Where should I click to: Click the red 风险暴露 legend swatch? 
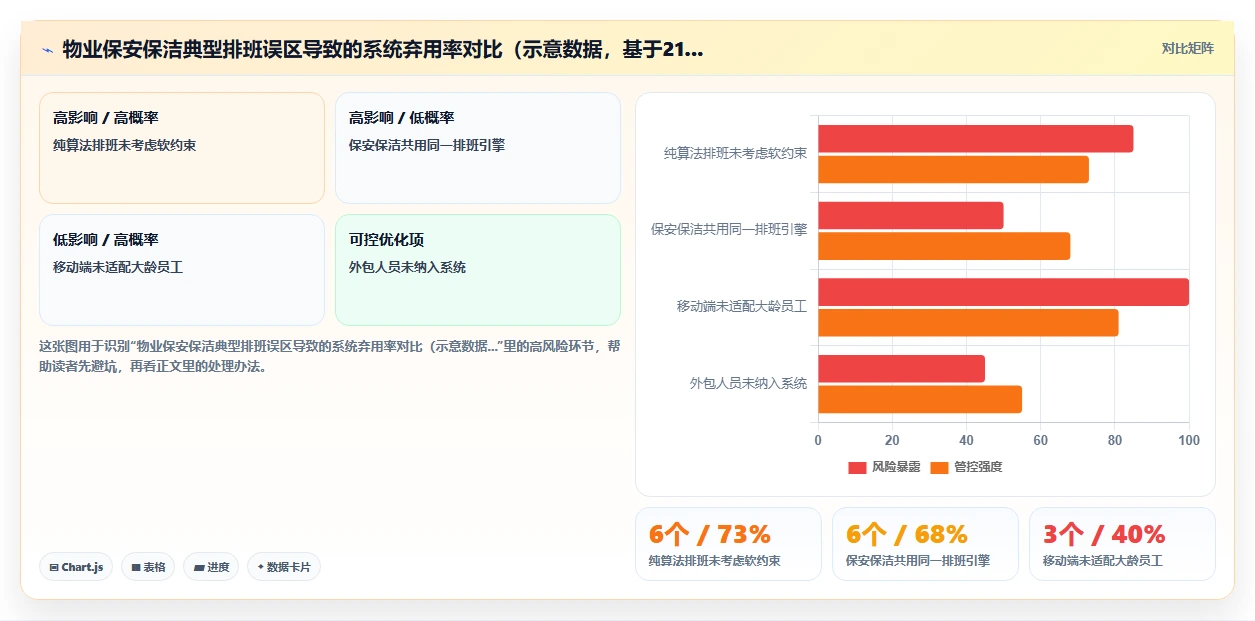pos(857,468)
